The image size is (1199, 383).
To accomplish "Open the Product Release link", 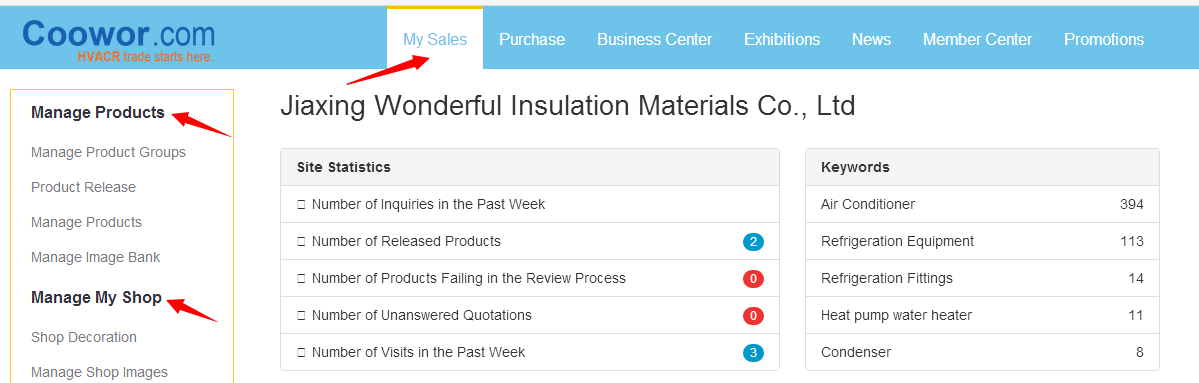I will [83, 187].
